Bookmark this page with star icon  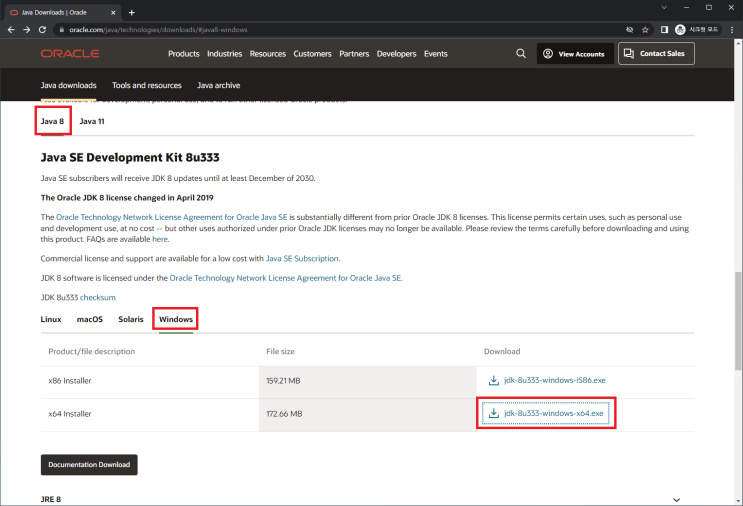click(x=645, y=30)
